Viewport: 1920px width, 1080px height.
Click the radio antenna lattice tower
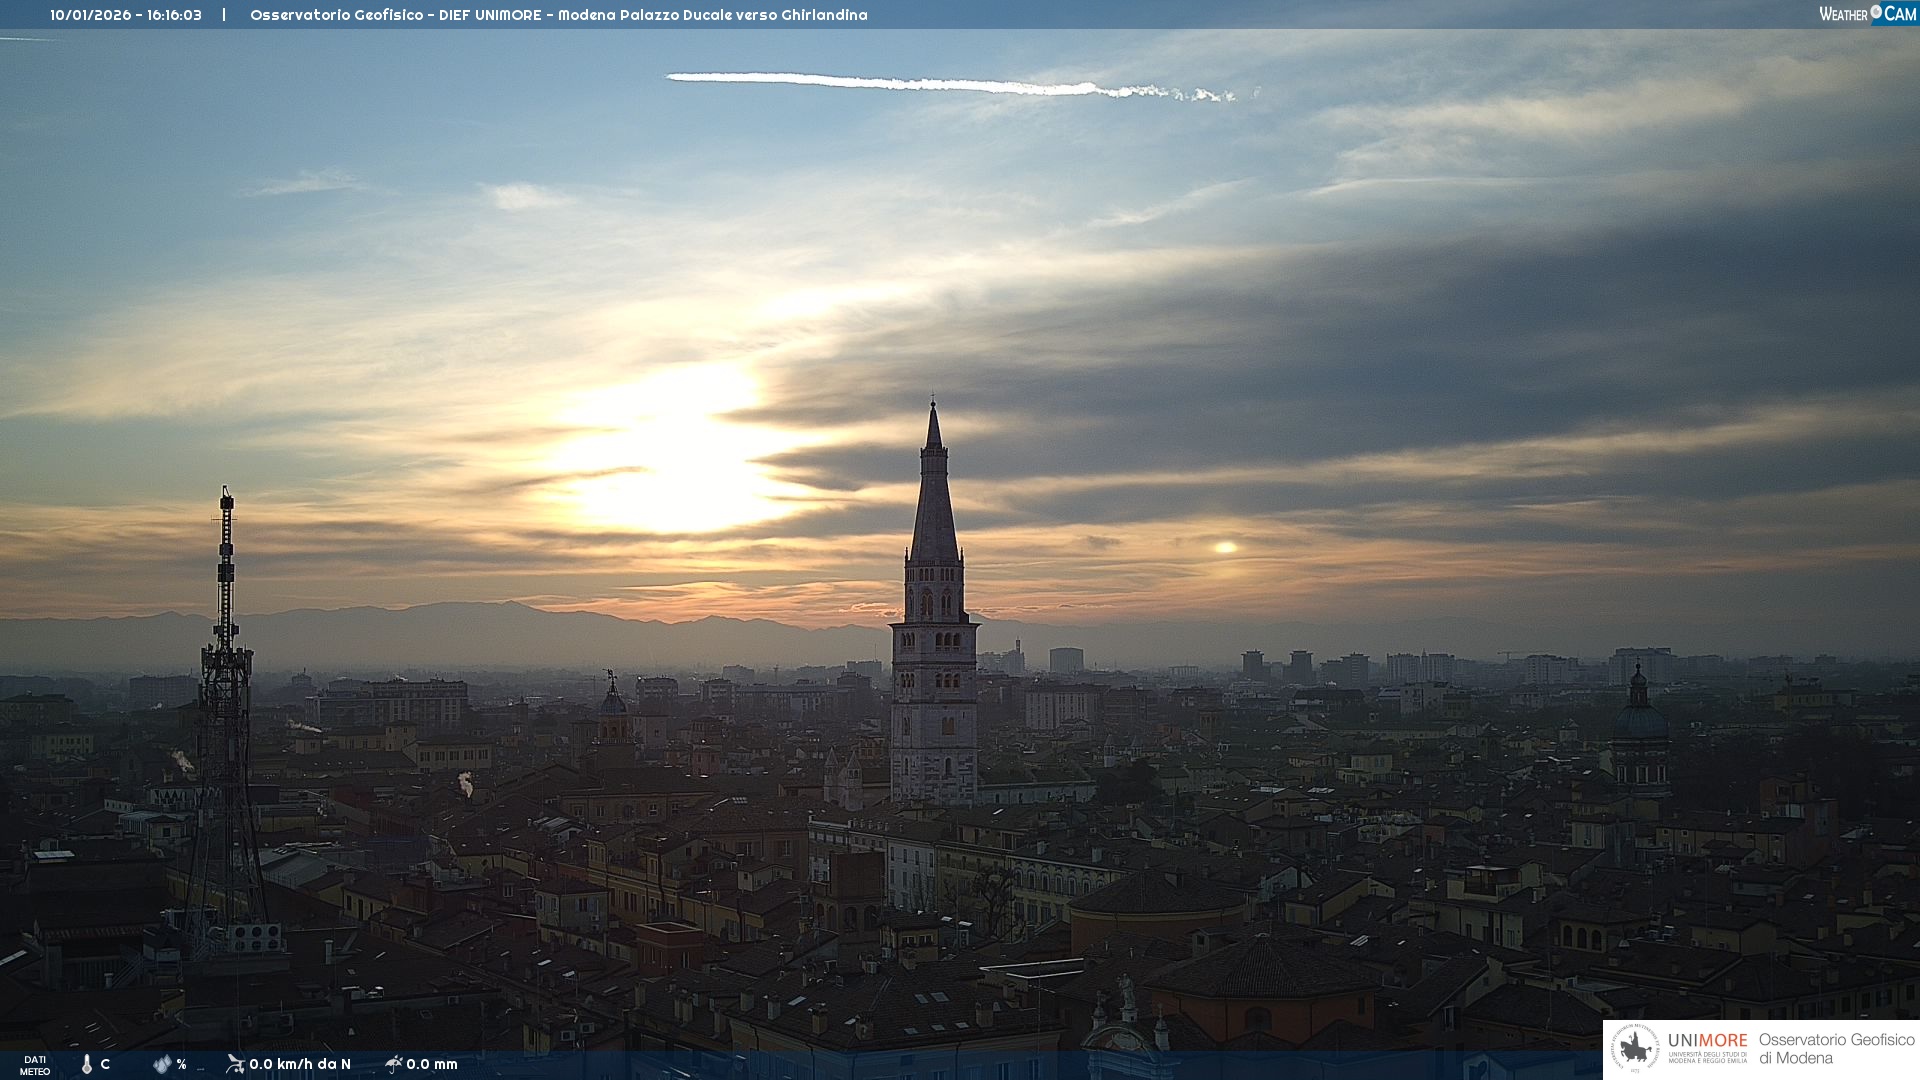226,700
